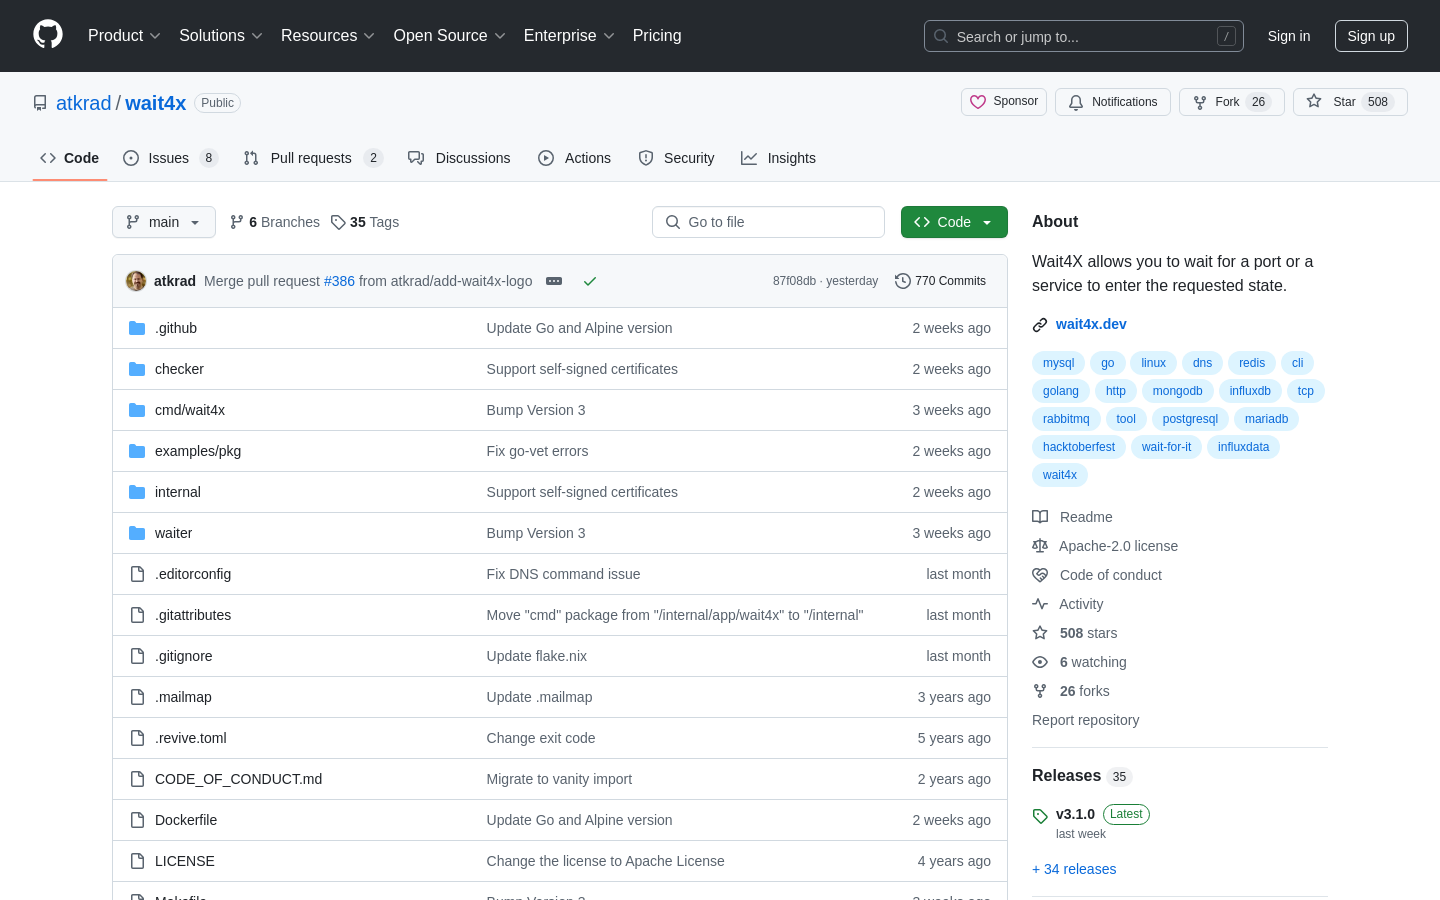Image resolution: width=1440 pixels, height=900 pixels.
Task: Open the main branch selector dropdown
Action: tap(164, 222)
